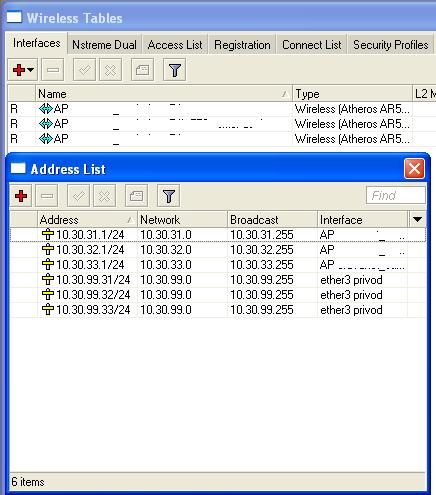The width and height of the screenshot is (436, 495).
Task: Click broadcast cell 10.30.33.255
Action: (x=262, y=265)
